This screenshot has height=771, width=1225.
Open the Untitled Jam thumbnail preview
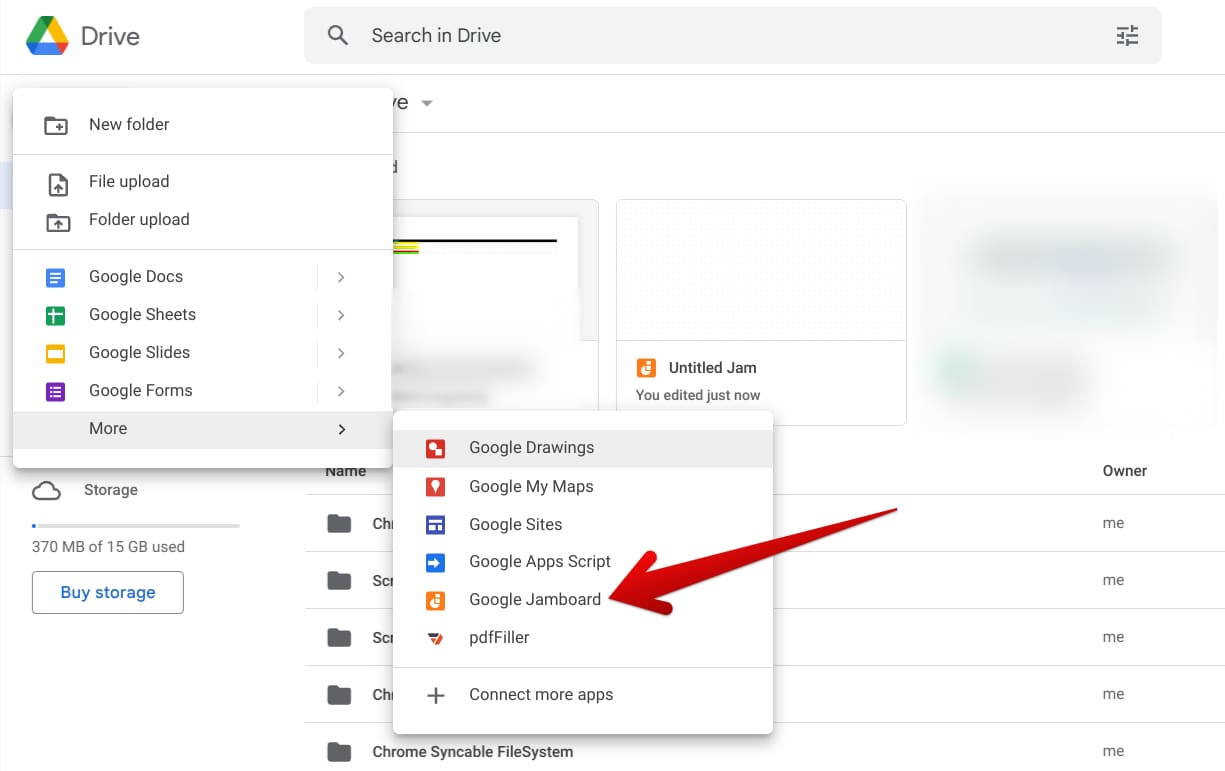point(761,270)
